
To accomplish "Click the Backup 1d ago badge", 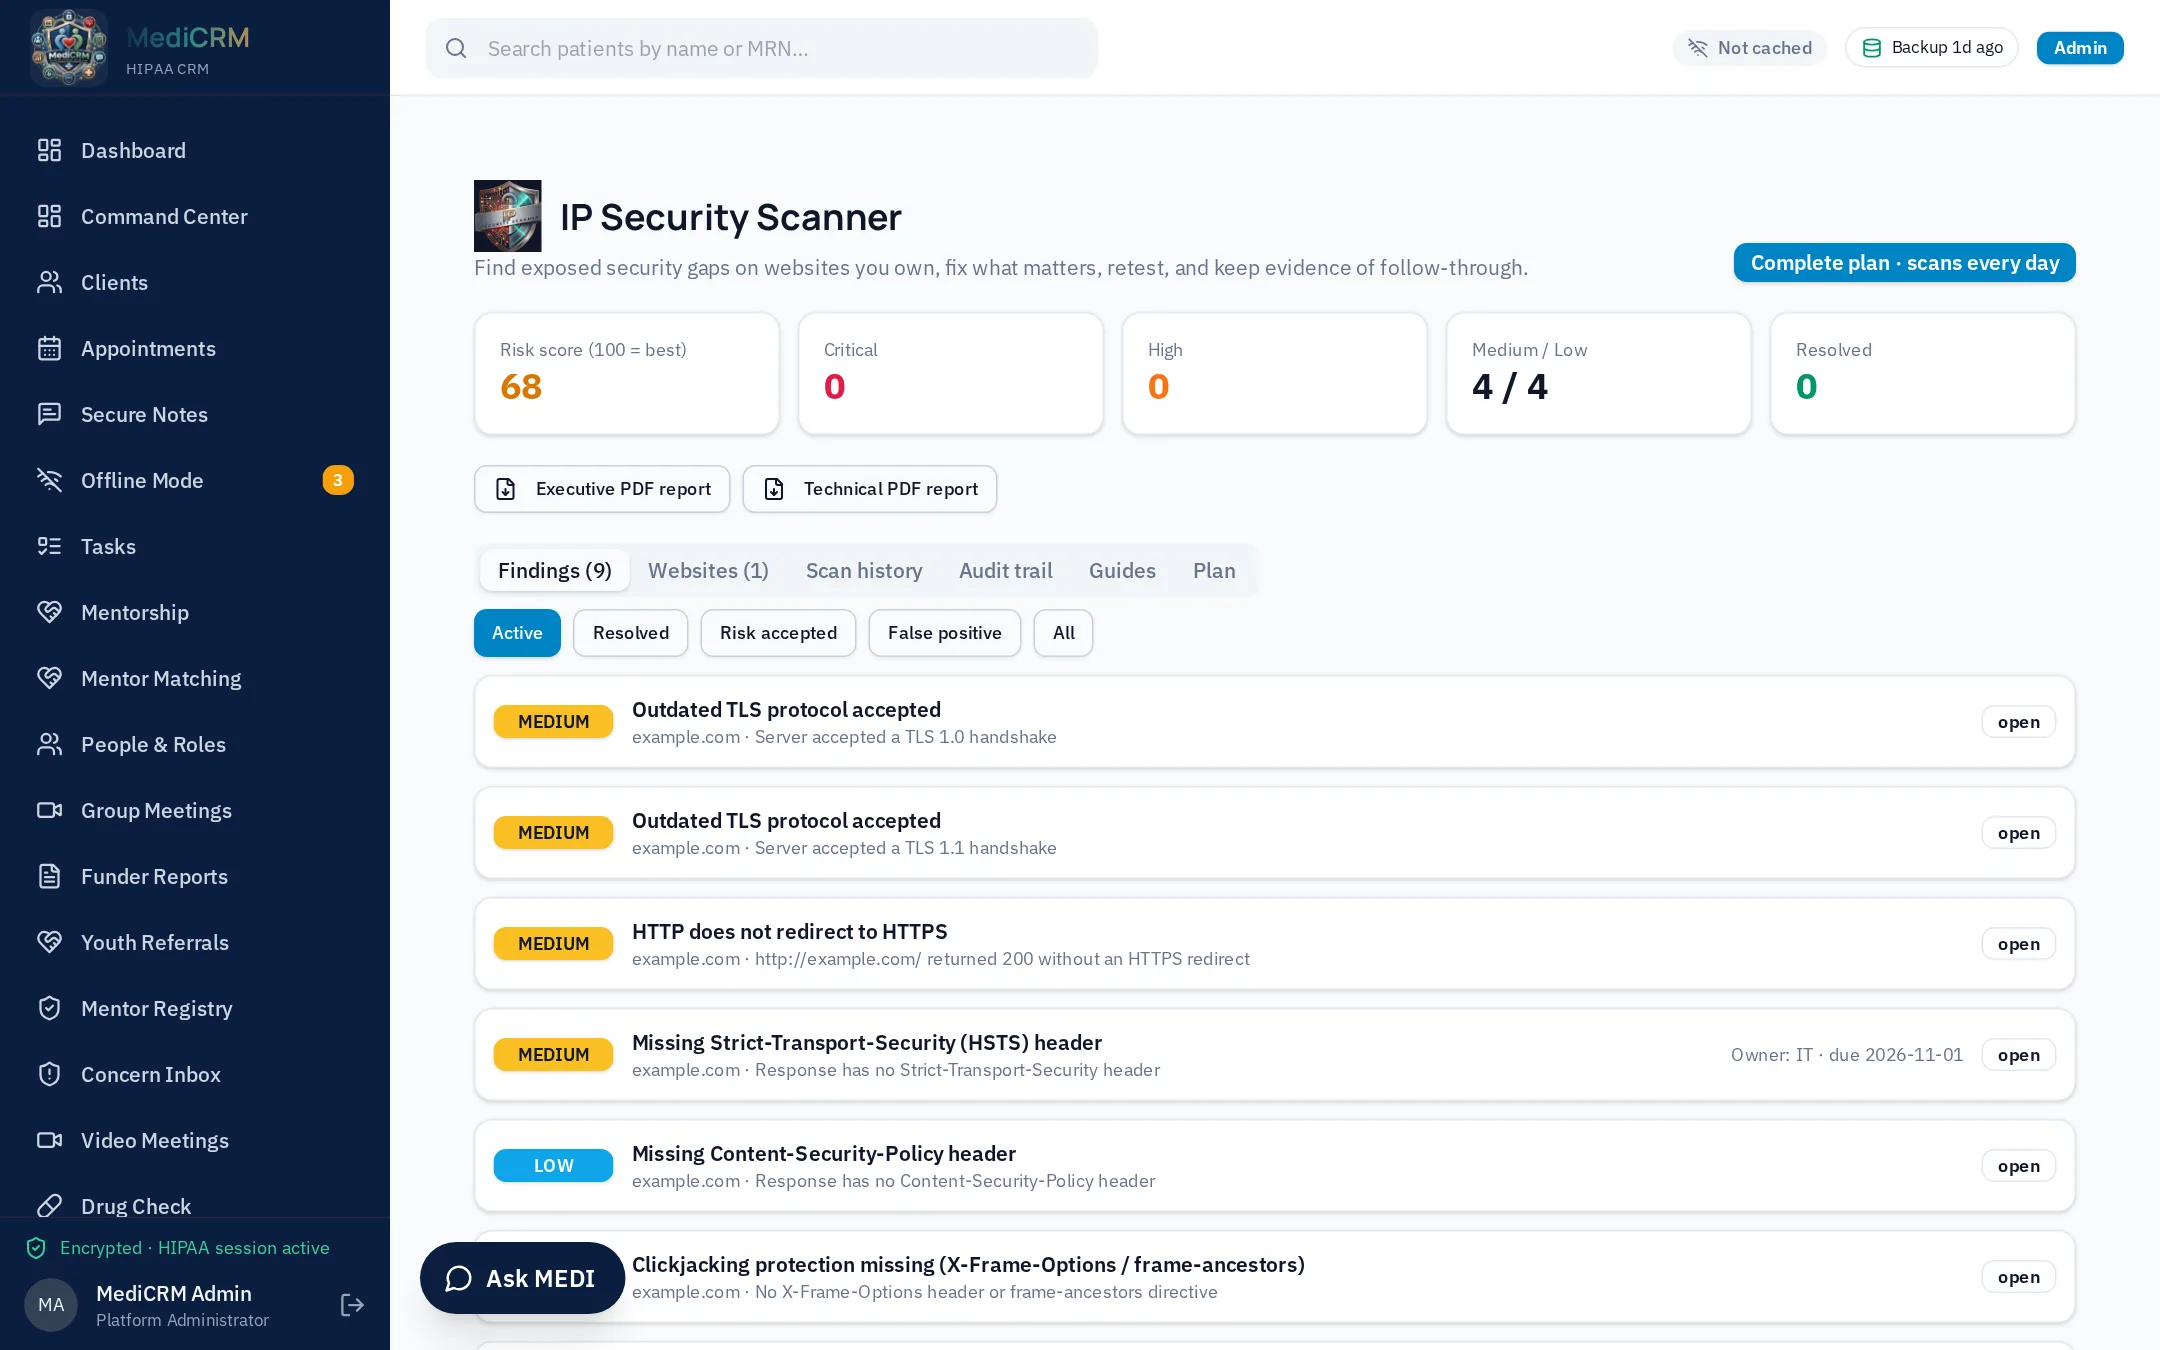I will (x=1932, y=48).
